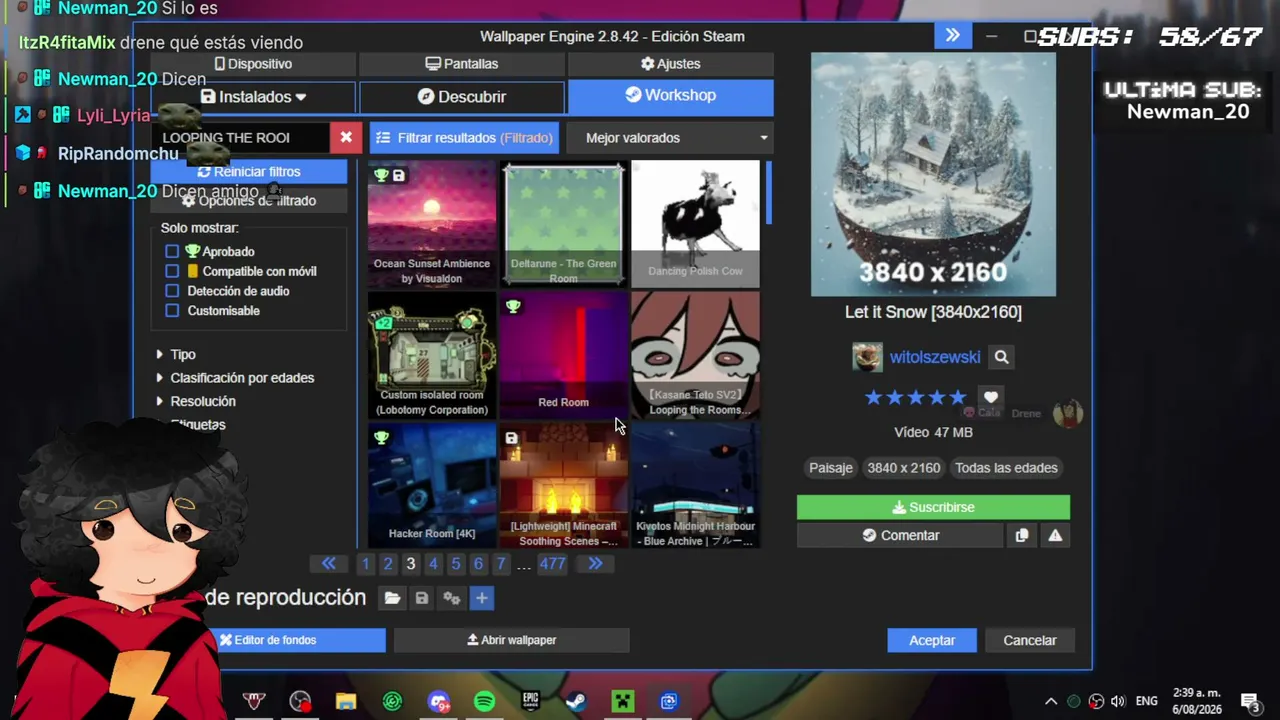Select the Red Room wallpaper thumbnail
1280x720 pixels.
[564, 355]
